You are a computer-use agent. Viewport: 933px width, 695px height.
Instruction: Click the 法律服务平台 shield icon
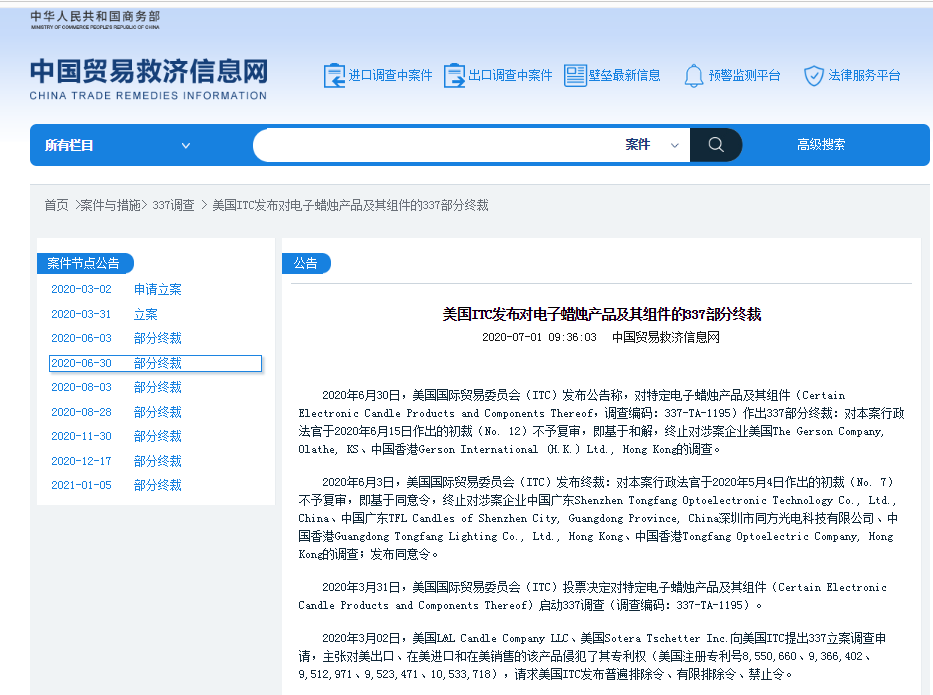click(813, 76)
